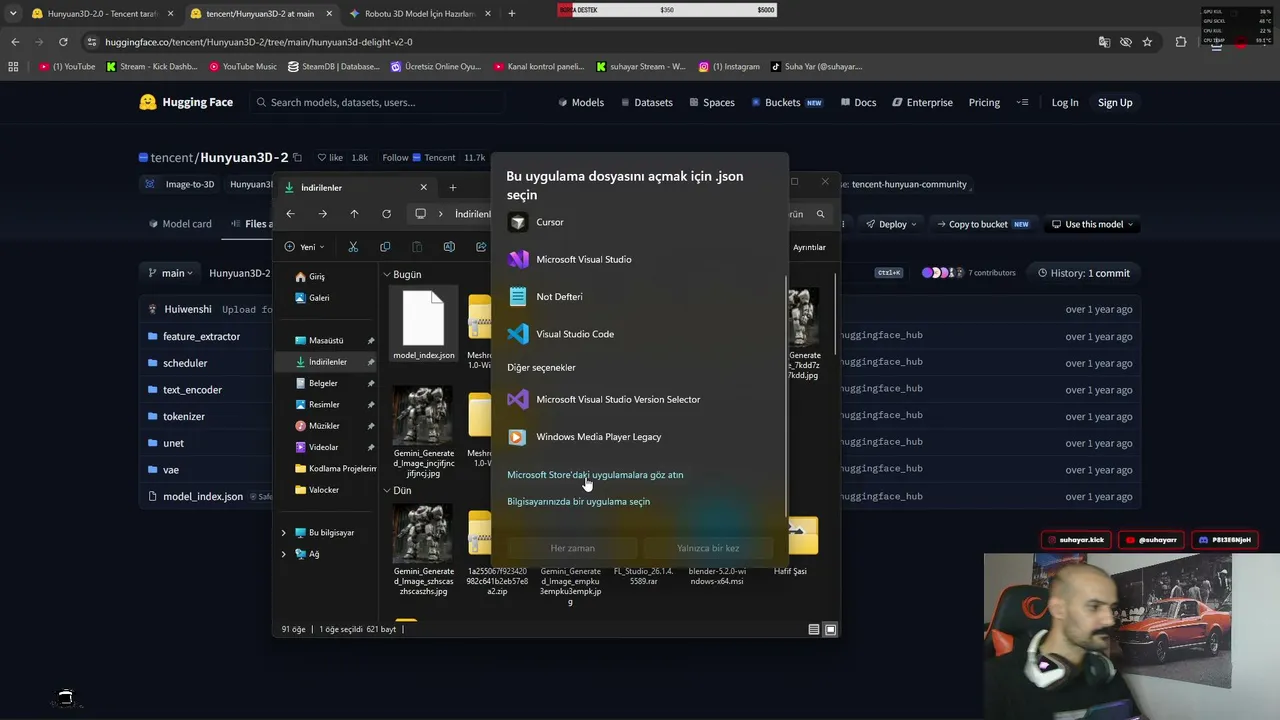Collapse the Bugün file group

(x=386, y=274)
